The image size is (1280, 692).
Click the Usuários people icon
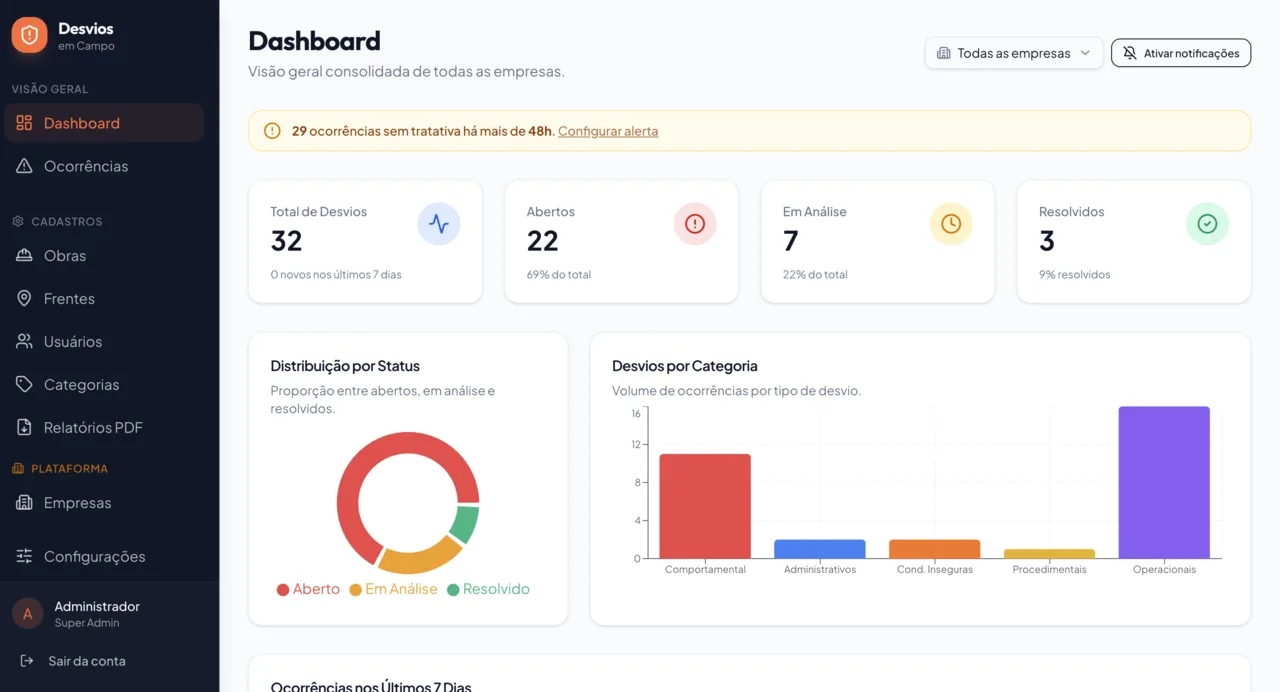(x=24, y=342)
